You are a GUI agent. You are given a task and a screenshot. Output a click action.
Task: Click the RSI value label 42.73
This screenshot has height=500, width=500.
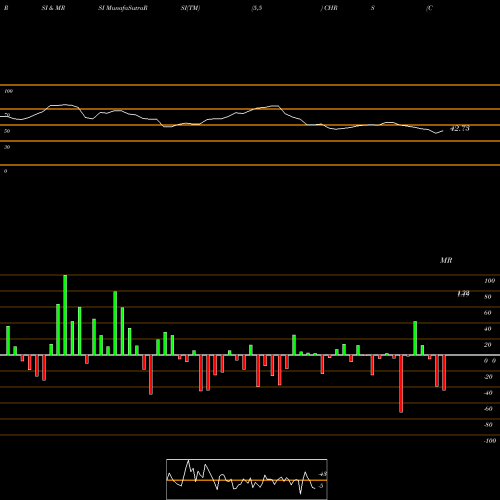click(460, 128)
